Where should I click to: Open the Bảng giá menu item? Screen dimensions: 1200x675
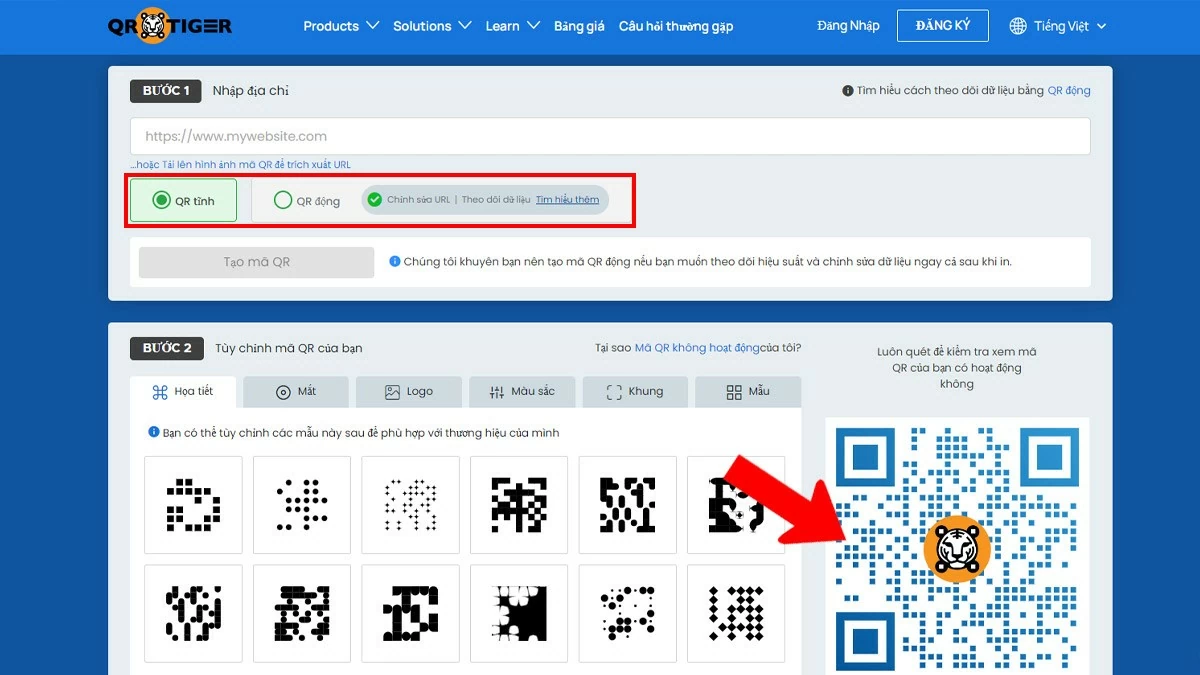(579, 26)
